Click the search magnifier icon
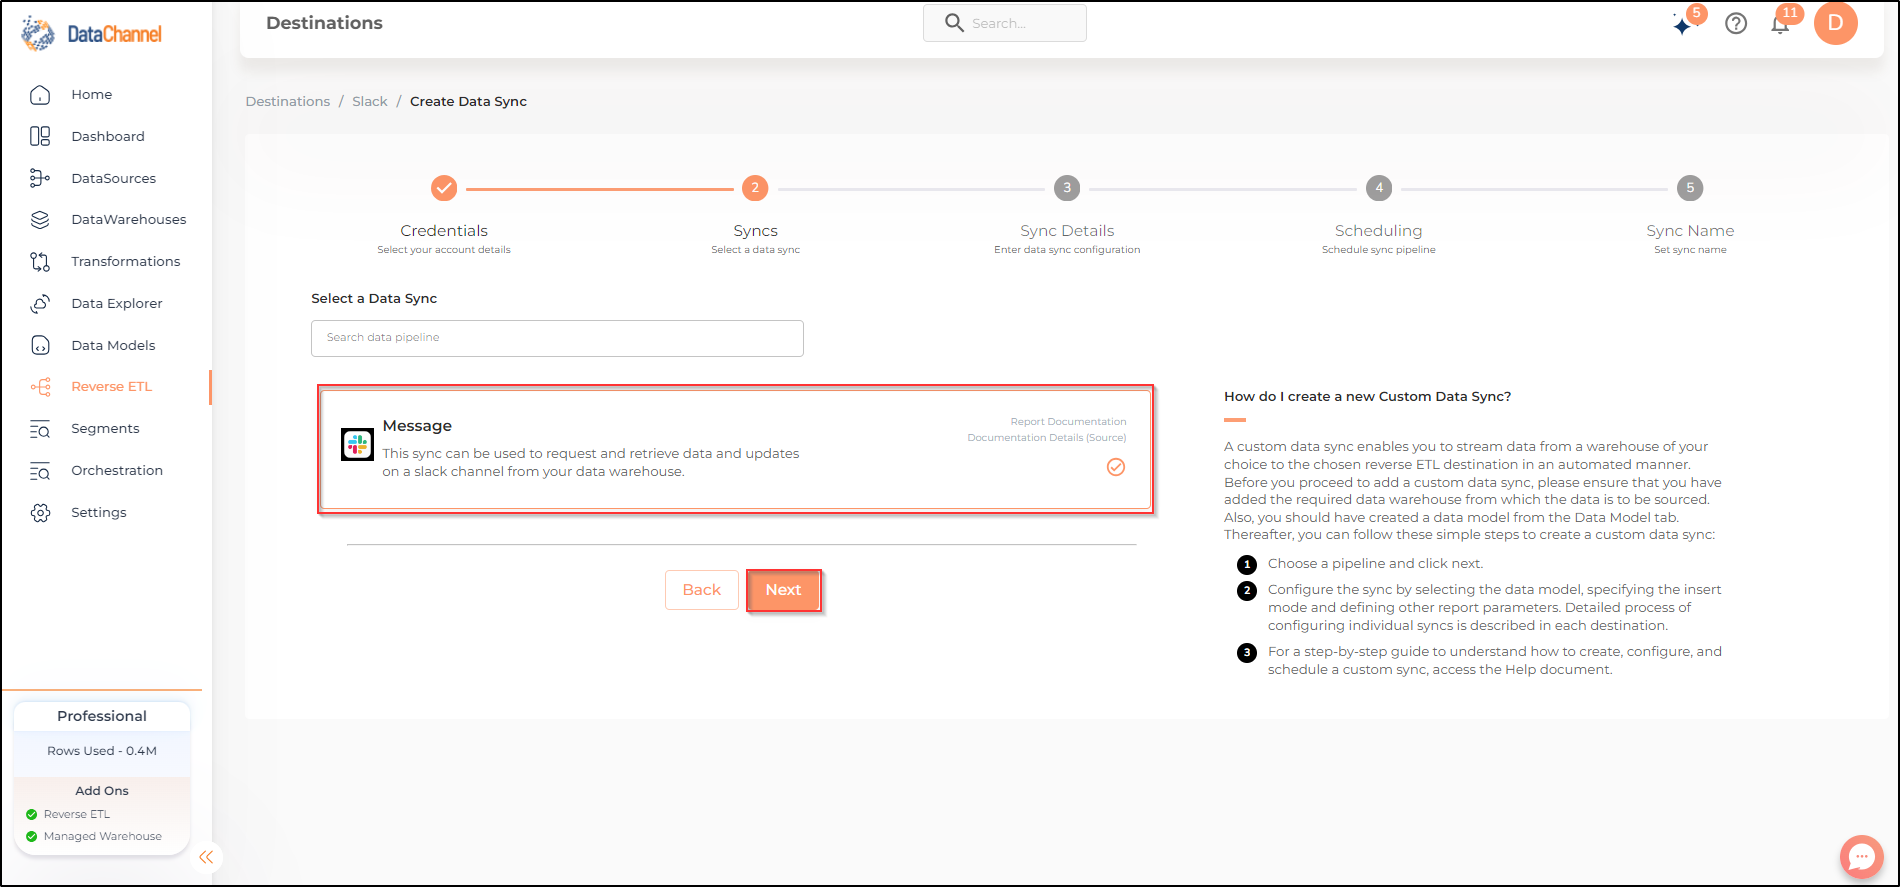The width and height of the screenshot is (1900, 887). [x=954, y=23]
